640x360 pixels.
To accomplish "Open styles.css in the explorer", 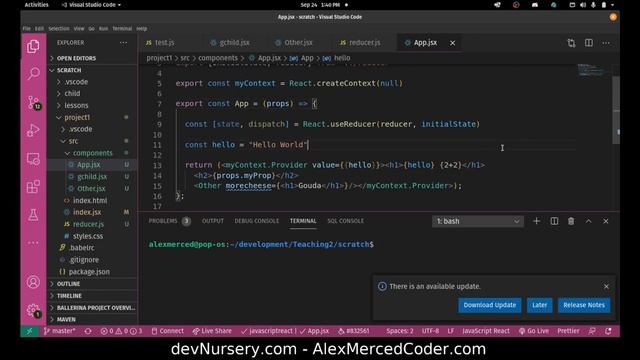I will click(88, 236).
